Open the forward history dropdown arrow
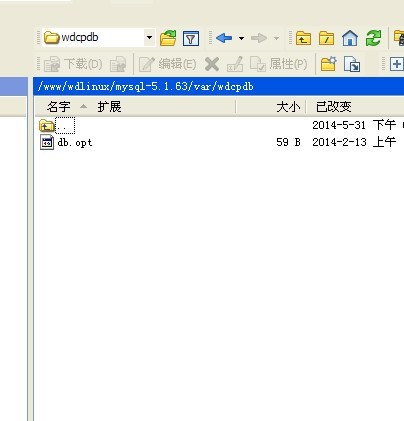 276,38
